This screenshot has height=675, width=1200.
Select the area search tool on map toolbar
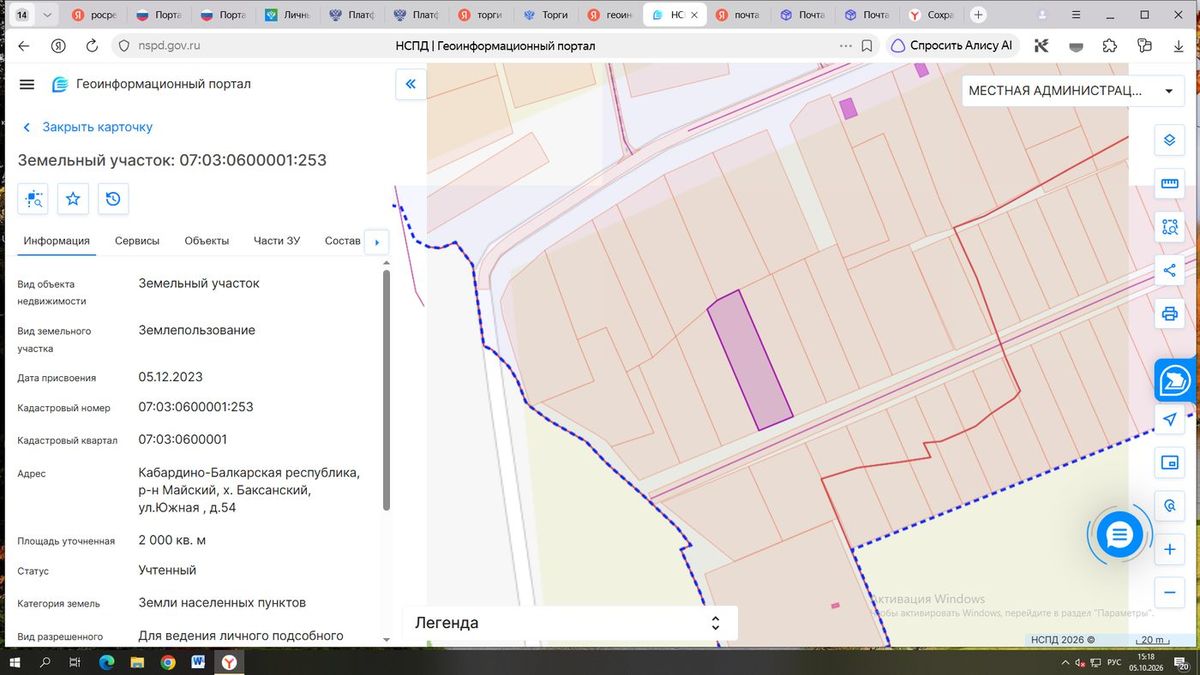tap(1169, 227)
